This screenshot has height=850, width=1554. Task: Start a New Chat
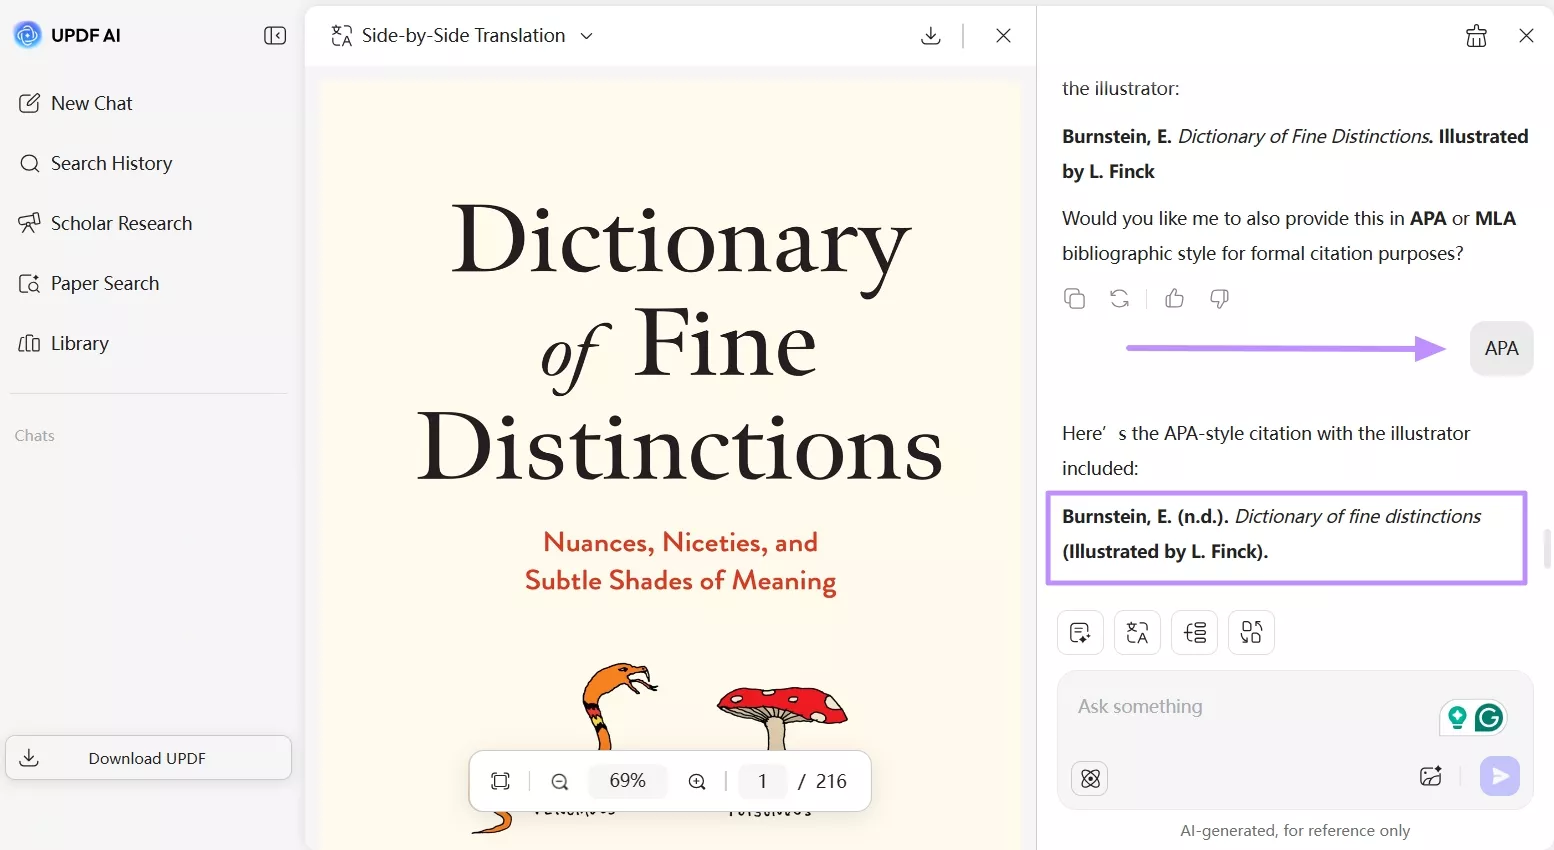(91, 103)
